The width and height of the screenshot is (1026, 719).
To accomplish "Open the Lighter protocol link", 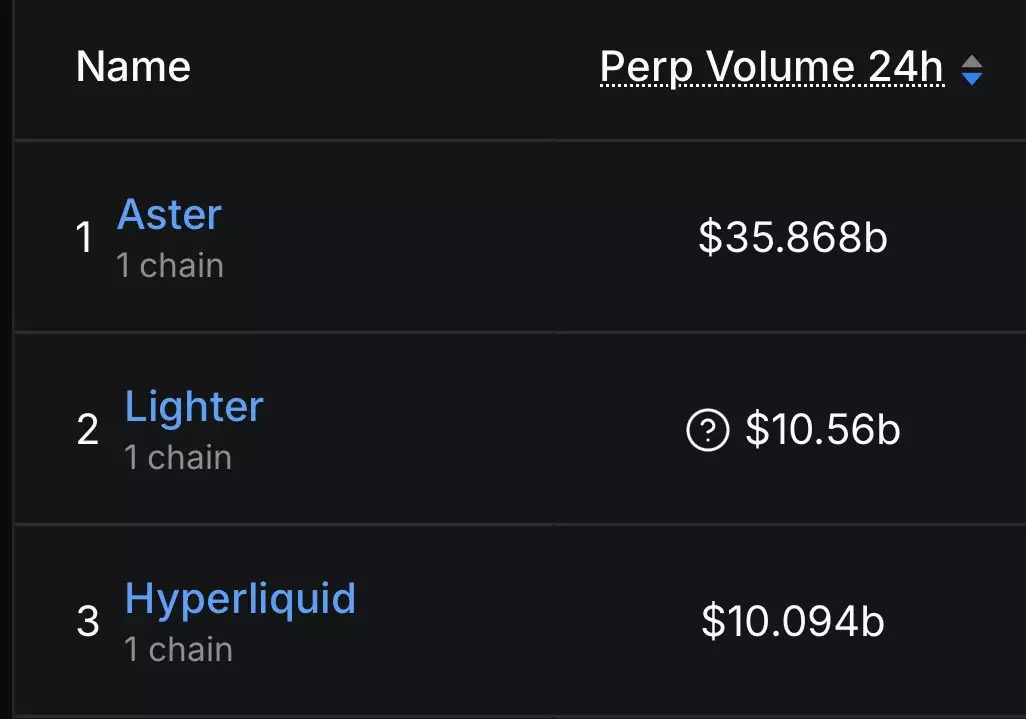I will 194,407.
